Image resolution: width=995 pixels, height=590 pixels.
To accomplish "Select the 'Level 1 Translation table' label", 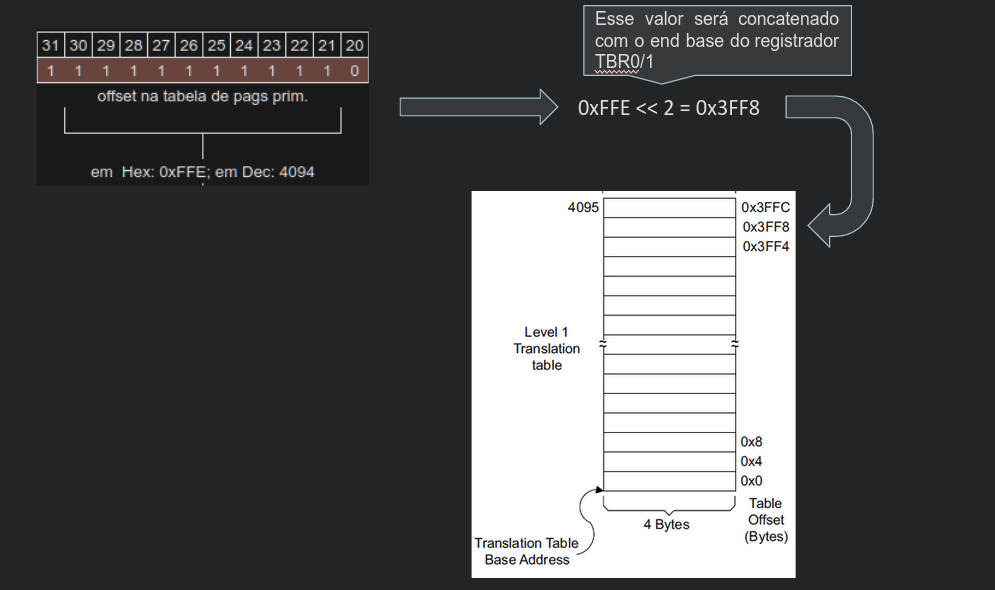I will click(546, 348).
